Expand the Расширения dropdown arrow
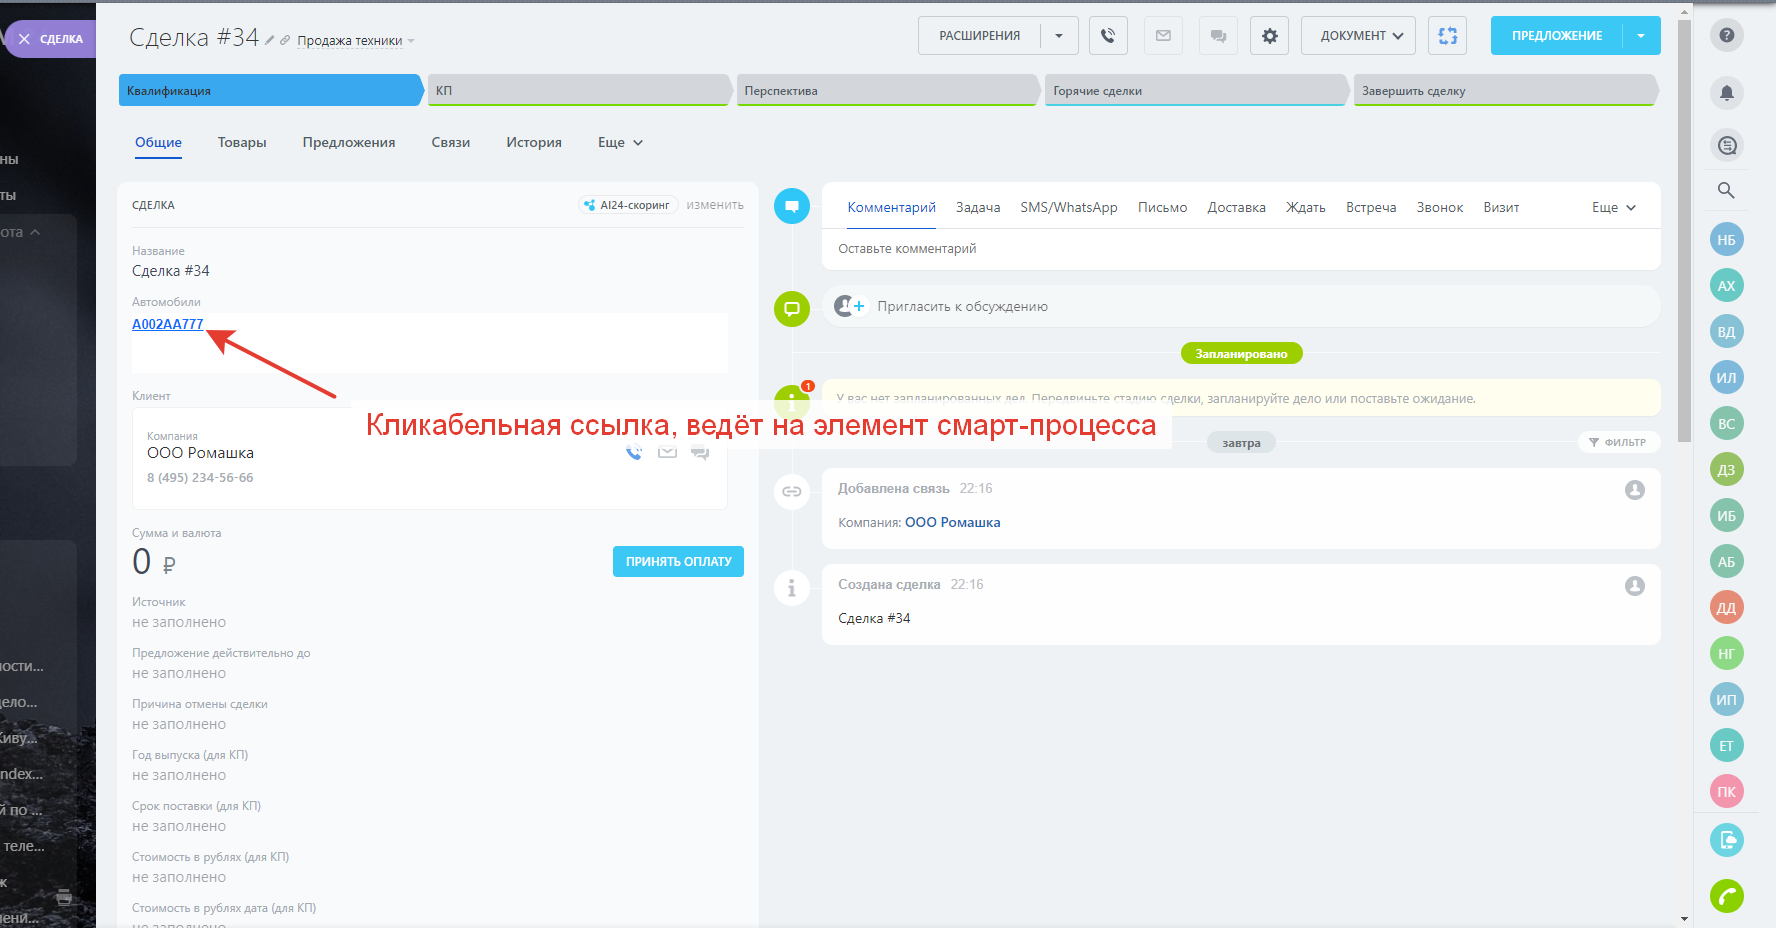Screen dimensions: 1776x928 point(1059,36)
